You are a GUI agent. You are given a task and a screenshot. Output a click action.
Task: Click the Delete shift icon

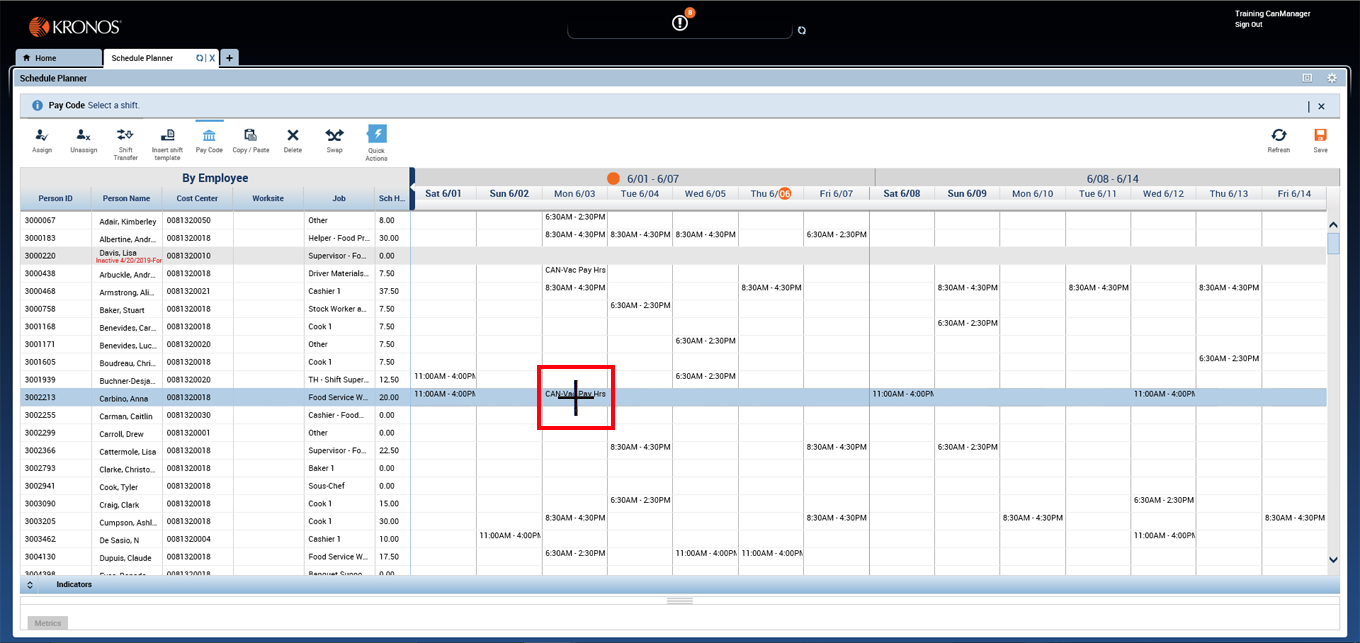pyautogui.click(x=292, y=135)
